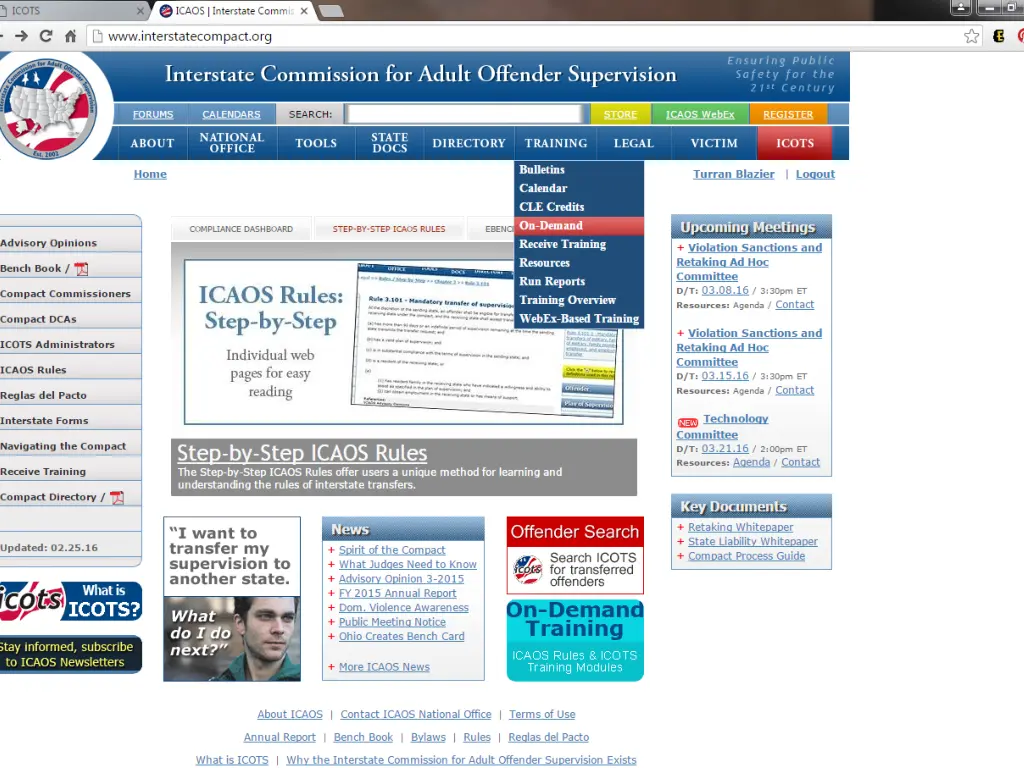The height and width of the screenshot is (768, 1024).
Task: Open the FORUMS link
Action: pyautogui.click(x=153, y=114)
